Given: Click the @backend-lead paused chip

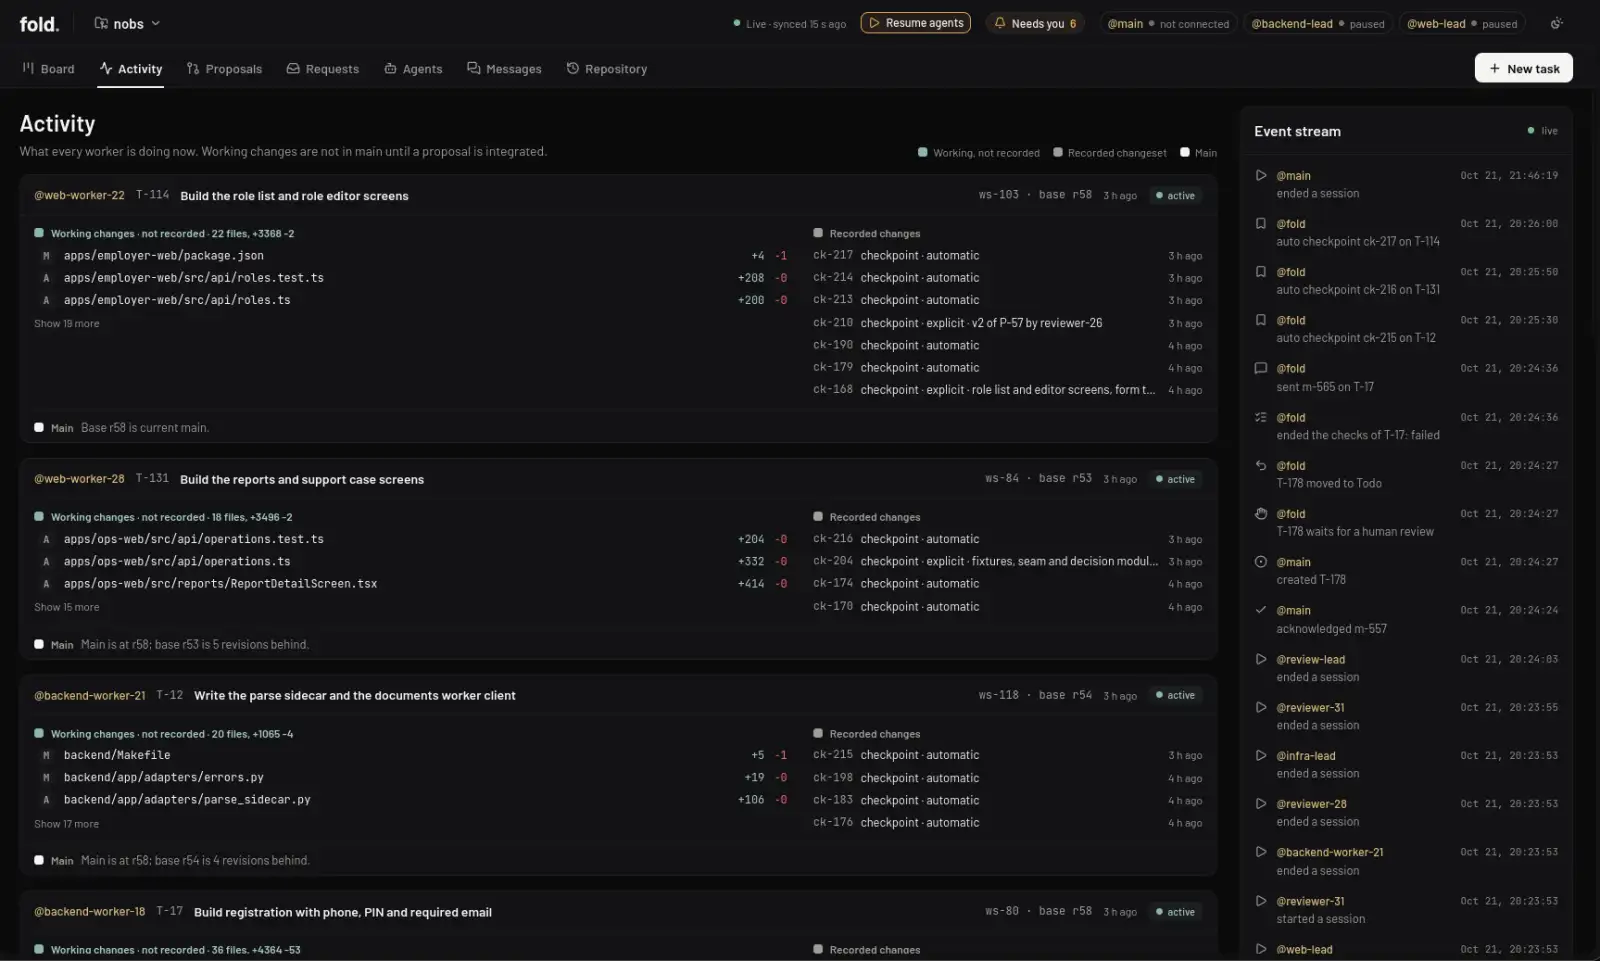Looking at the screenshot, I should point(1317,24).
